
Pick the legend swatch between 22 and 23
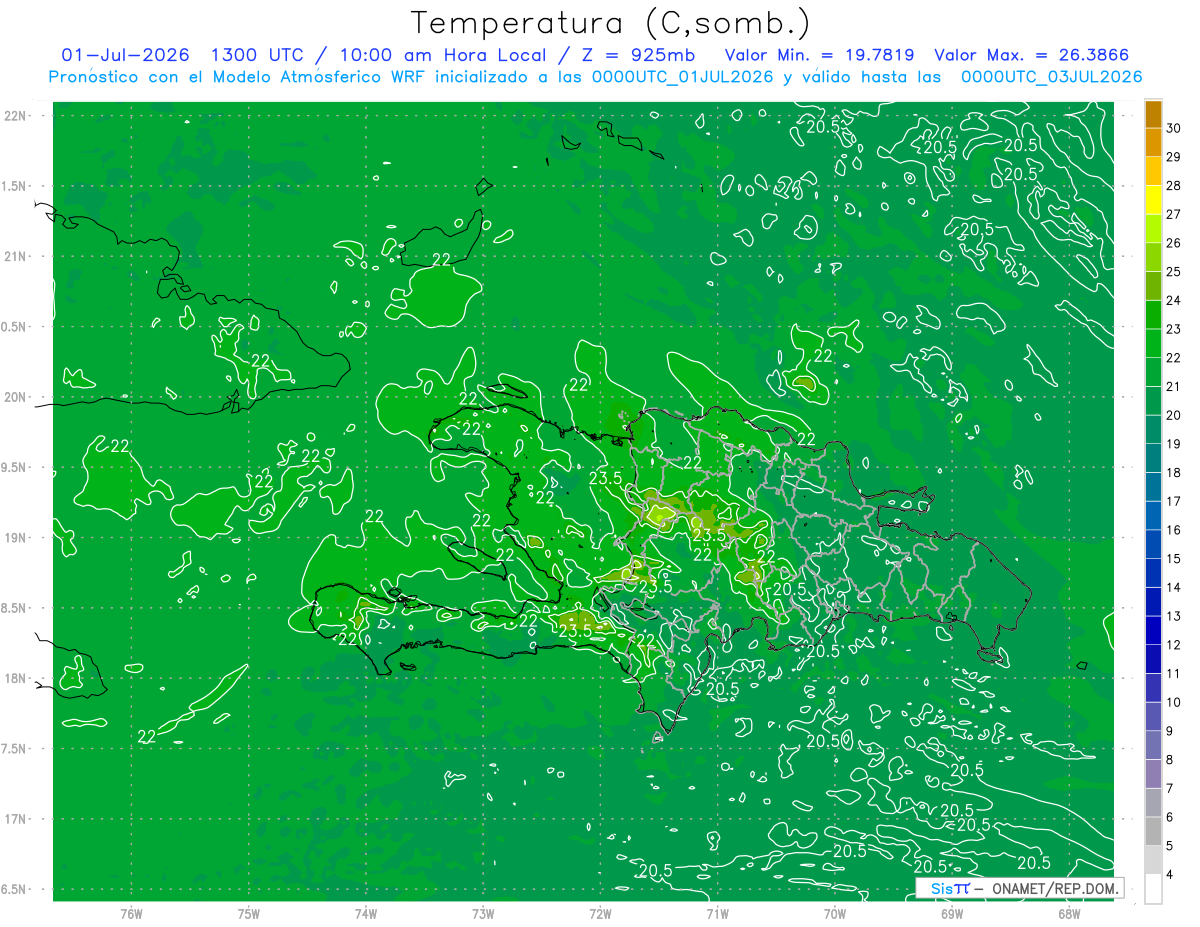(x=1153, y=344)
